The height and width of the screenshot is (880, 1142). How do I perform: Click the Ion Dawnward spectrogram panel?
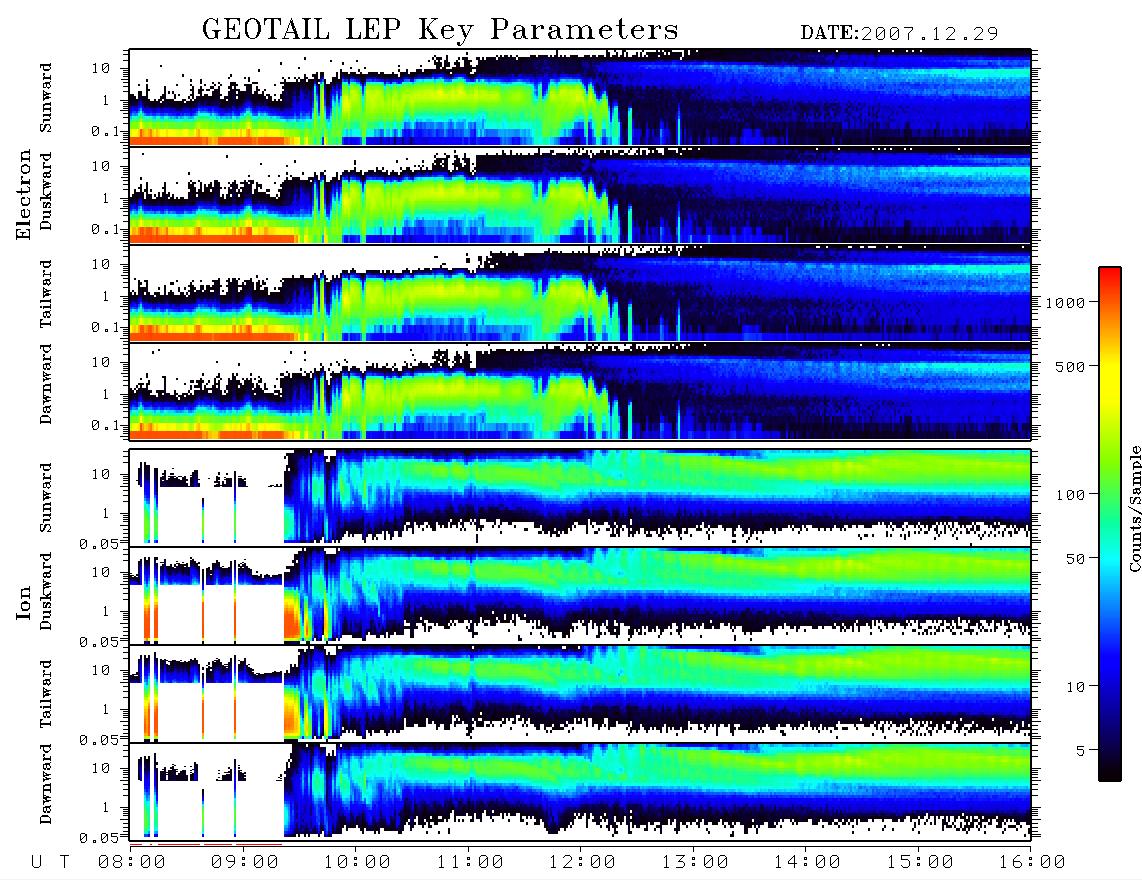(580, 791)
